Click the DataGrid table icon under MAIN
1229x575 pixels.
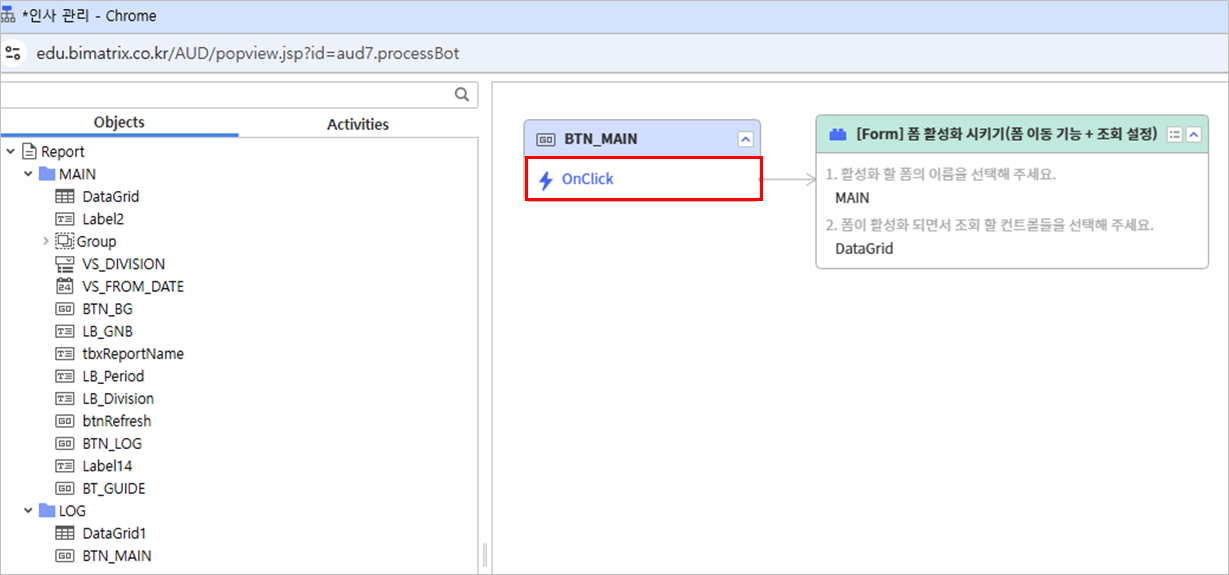pyautogui.click(x=65, y=197)
